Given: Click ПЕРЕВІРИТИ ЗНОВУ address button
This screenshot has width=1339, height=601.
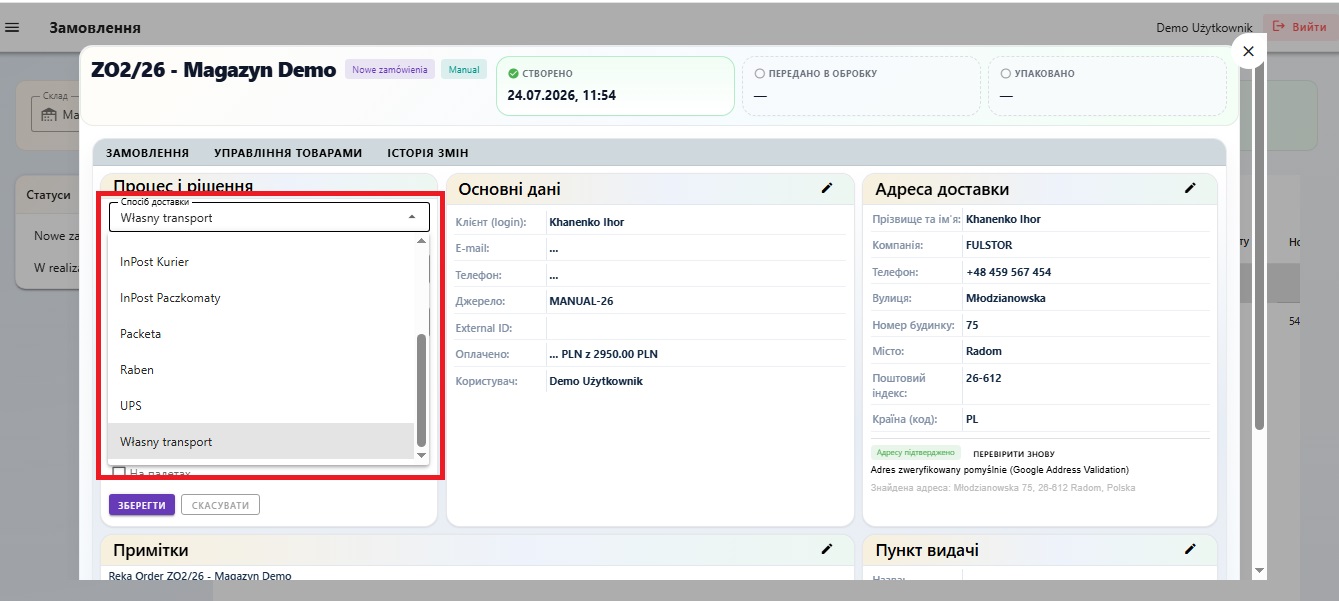Looking at the screenshot, I should coord(1014,454).
